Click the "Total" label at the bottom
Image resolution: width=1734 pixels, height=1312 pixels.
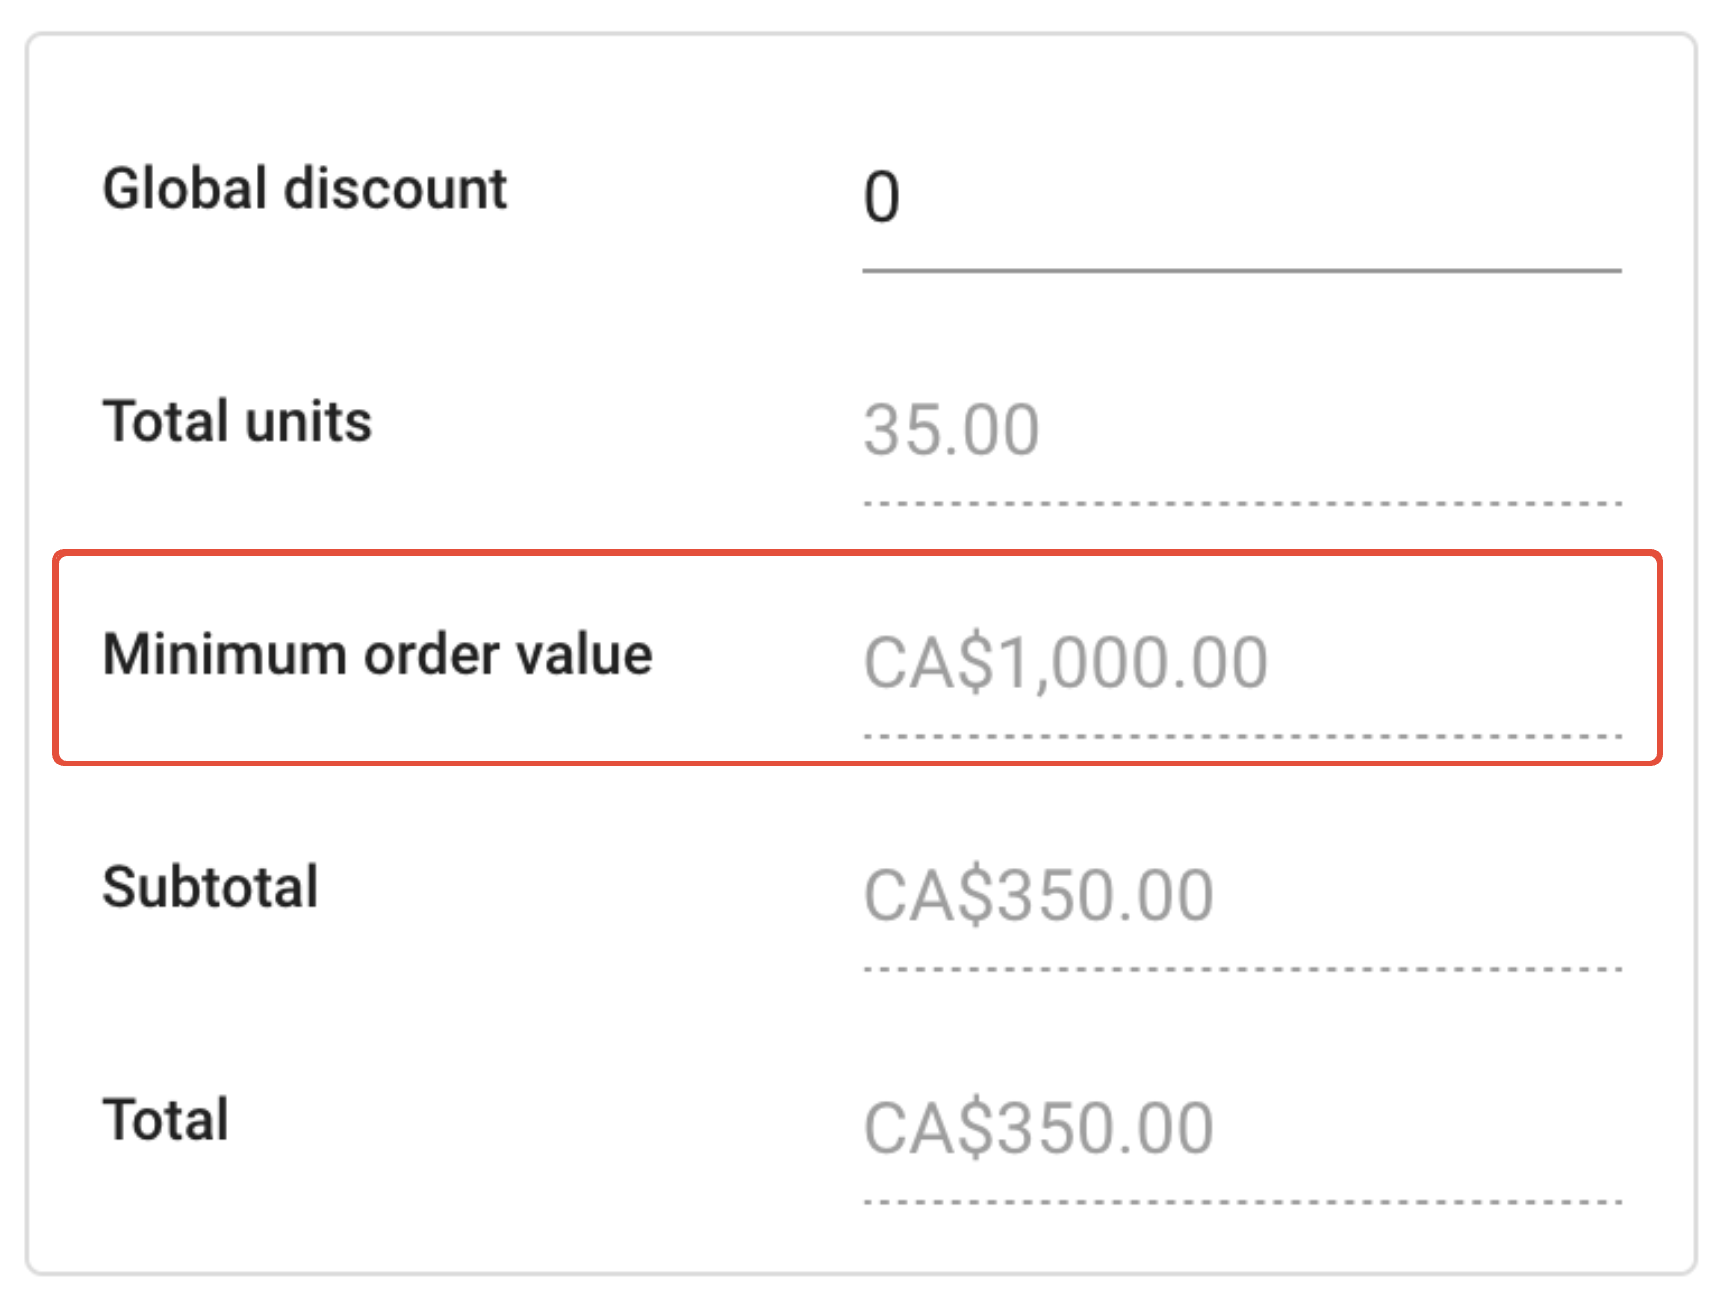(x=166, y=1120)
